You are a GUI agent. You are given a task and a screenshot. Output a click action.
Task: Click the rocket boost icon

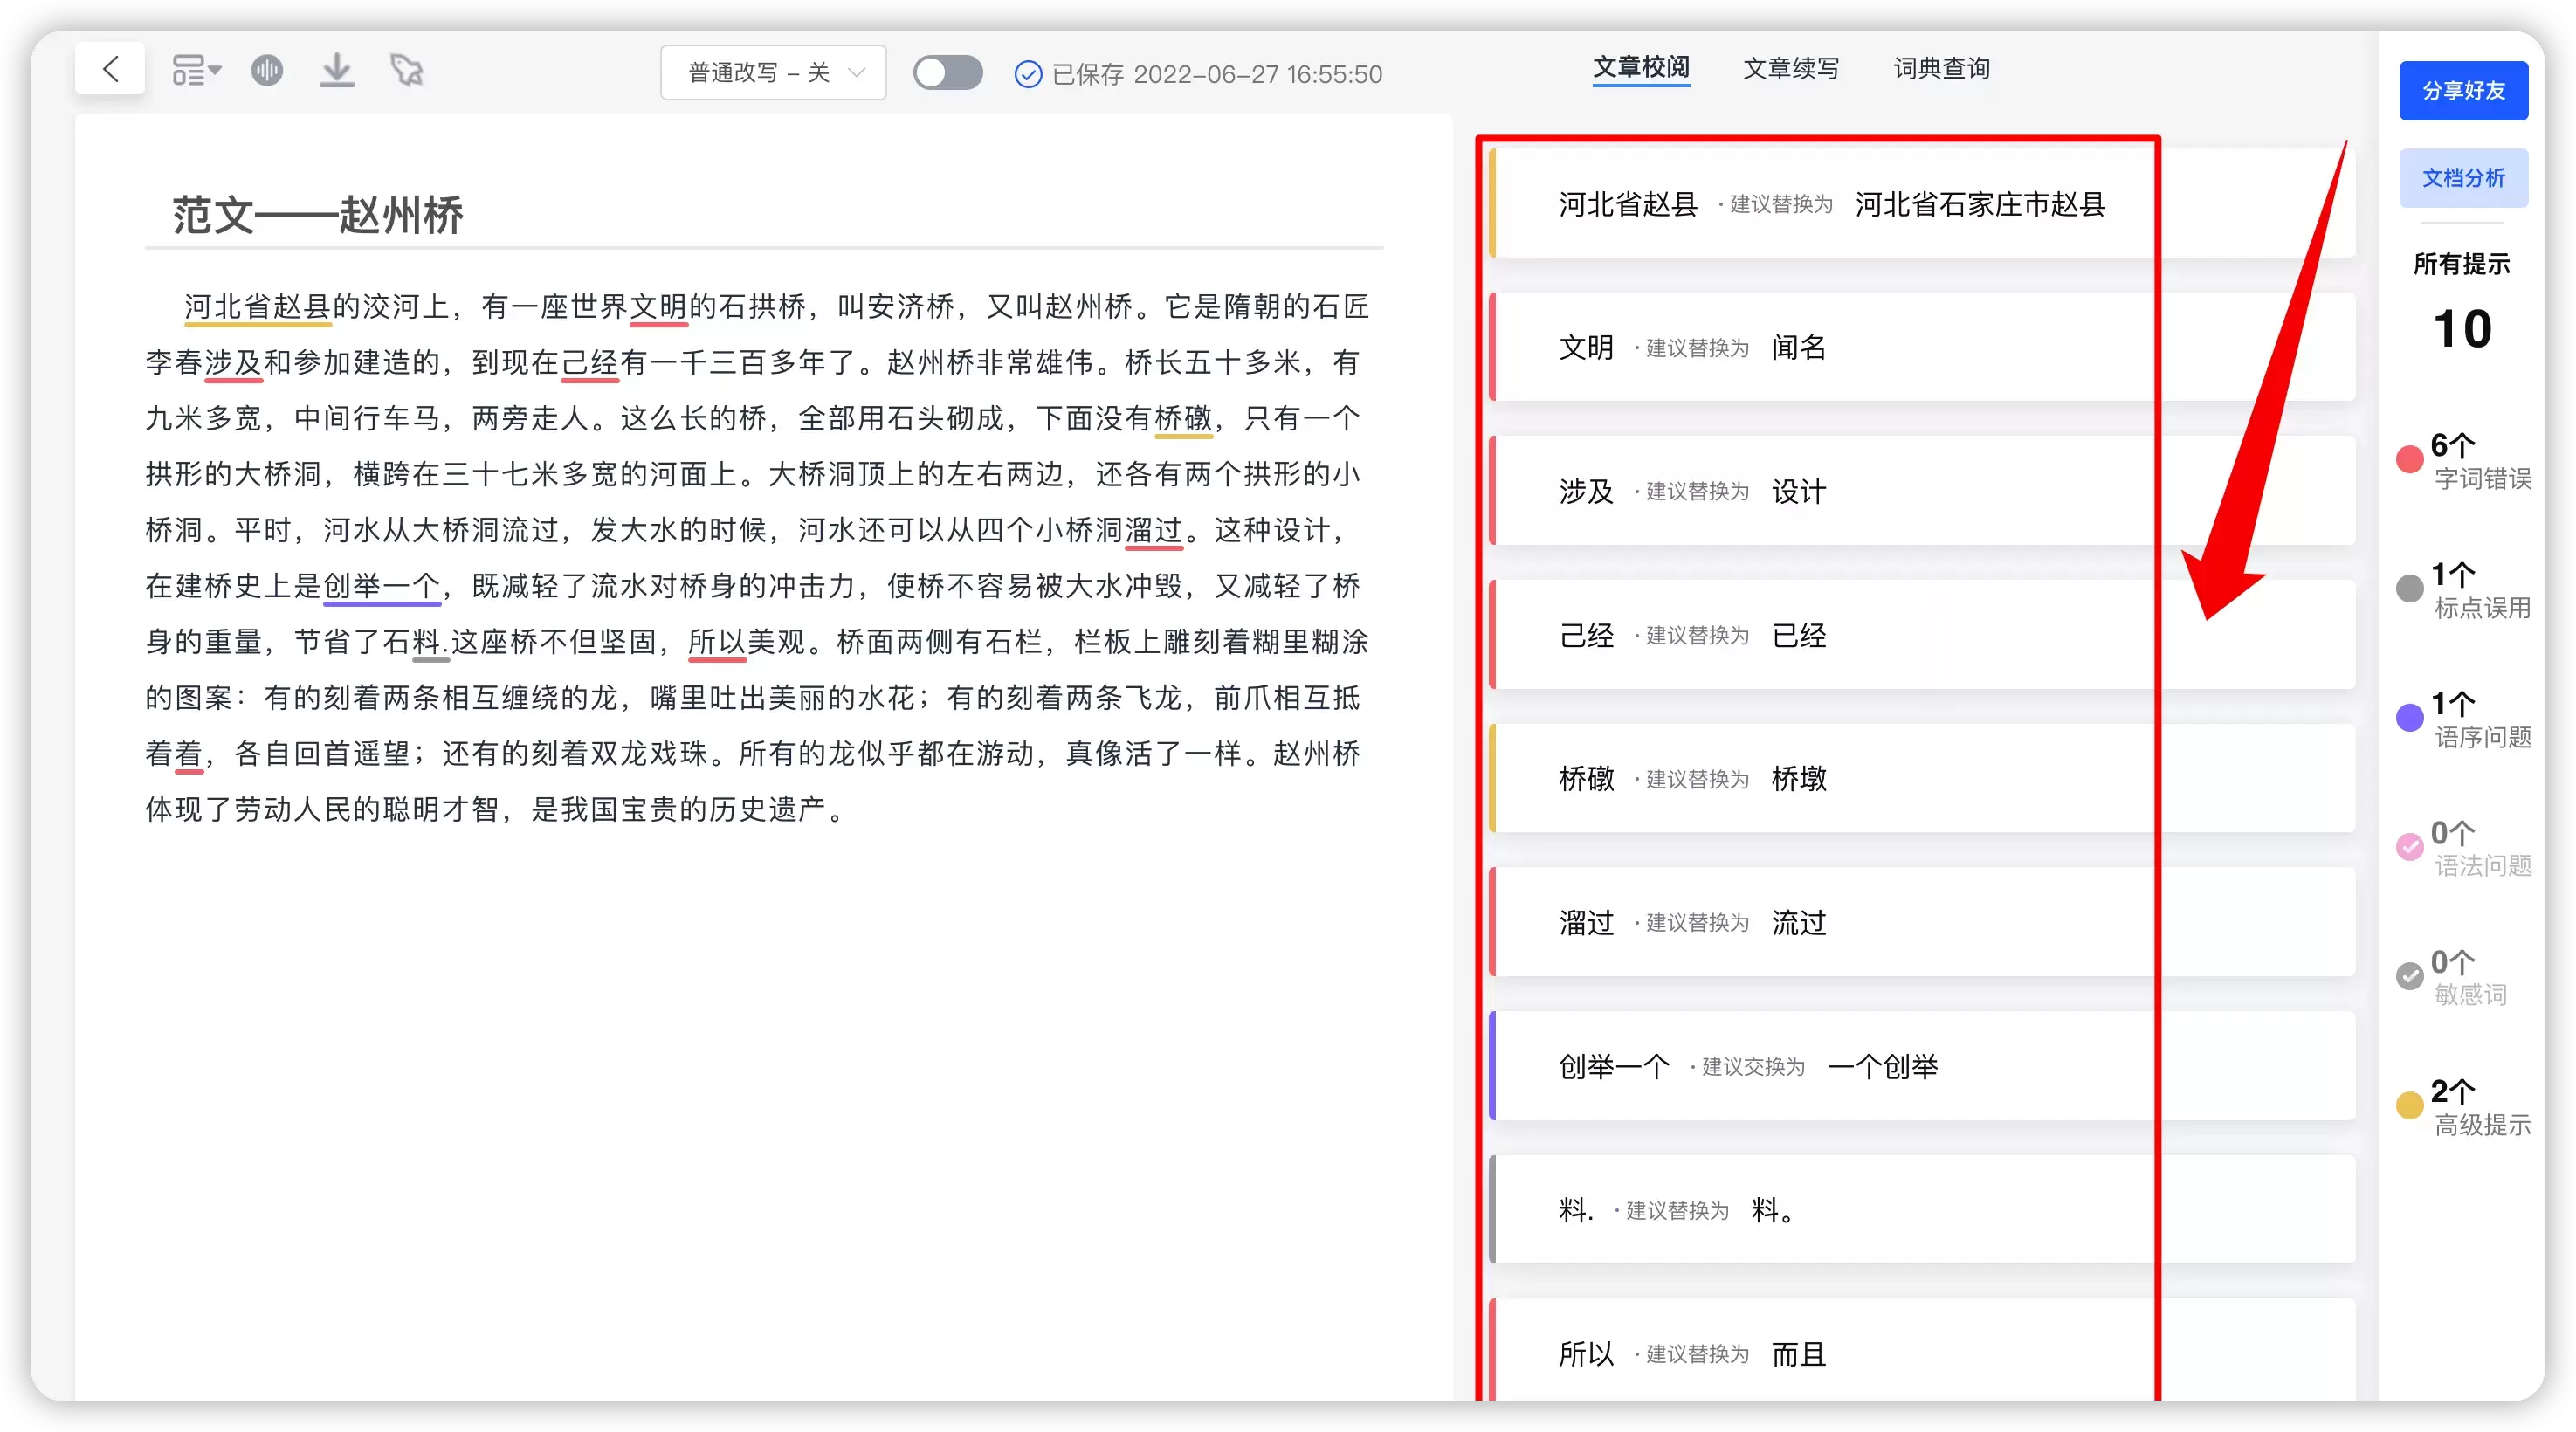(406, 70)
